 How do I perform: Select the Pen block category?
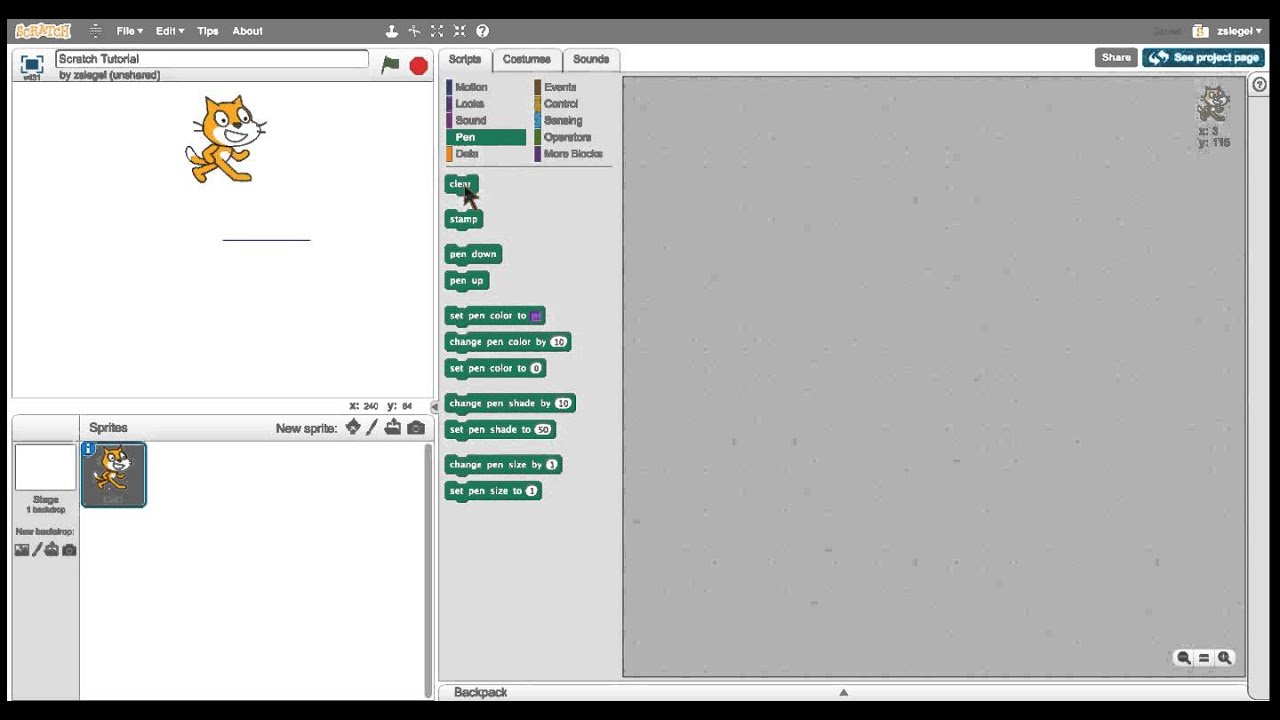tap(485, 137)
